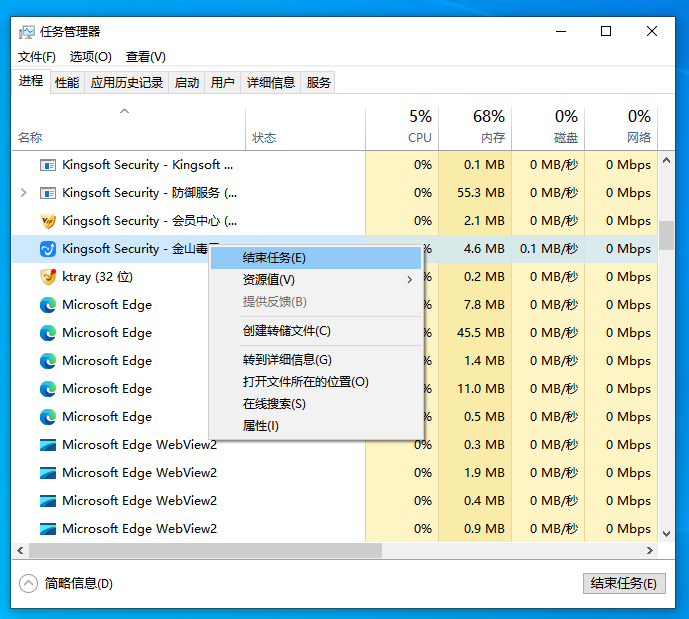Select 打开文件所在的位置(O) menu entry

[316, 382]
